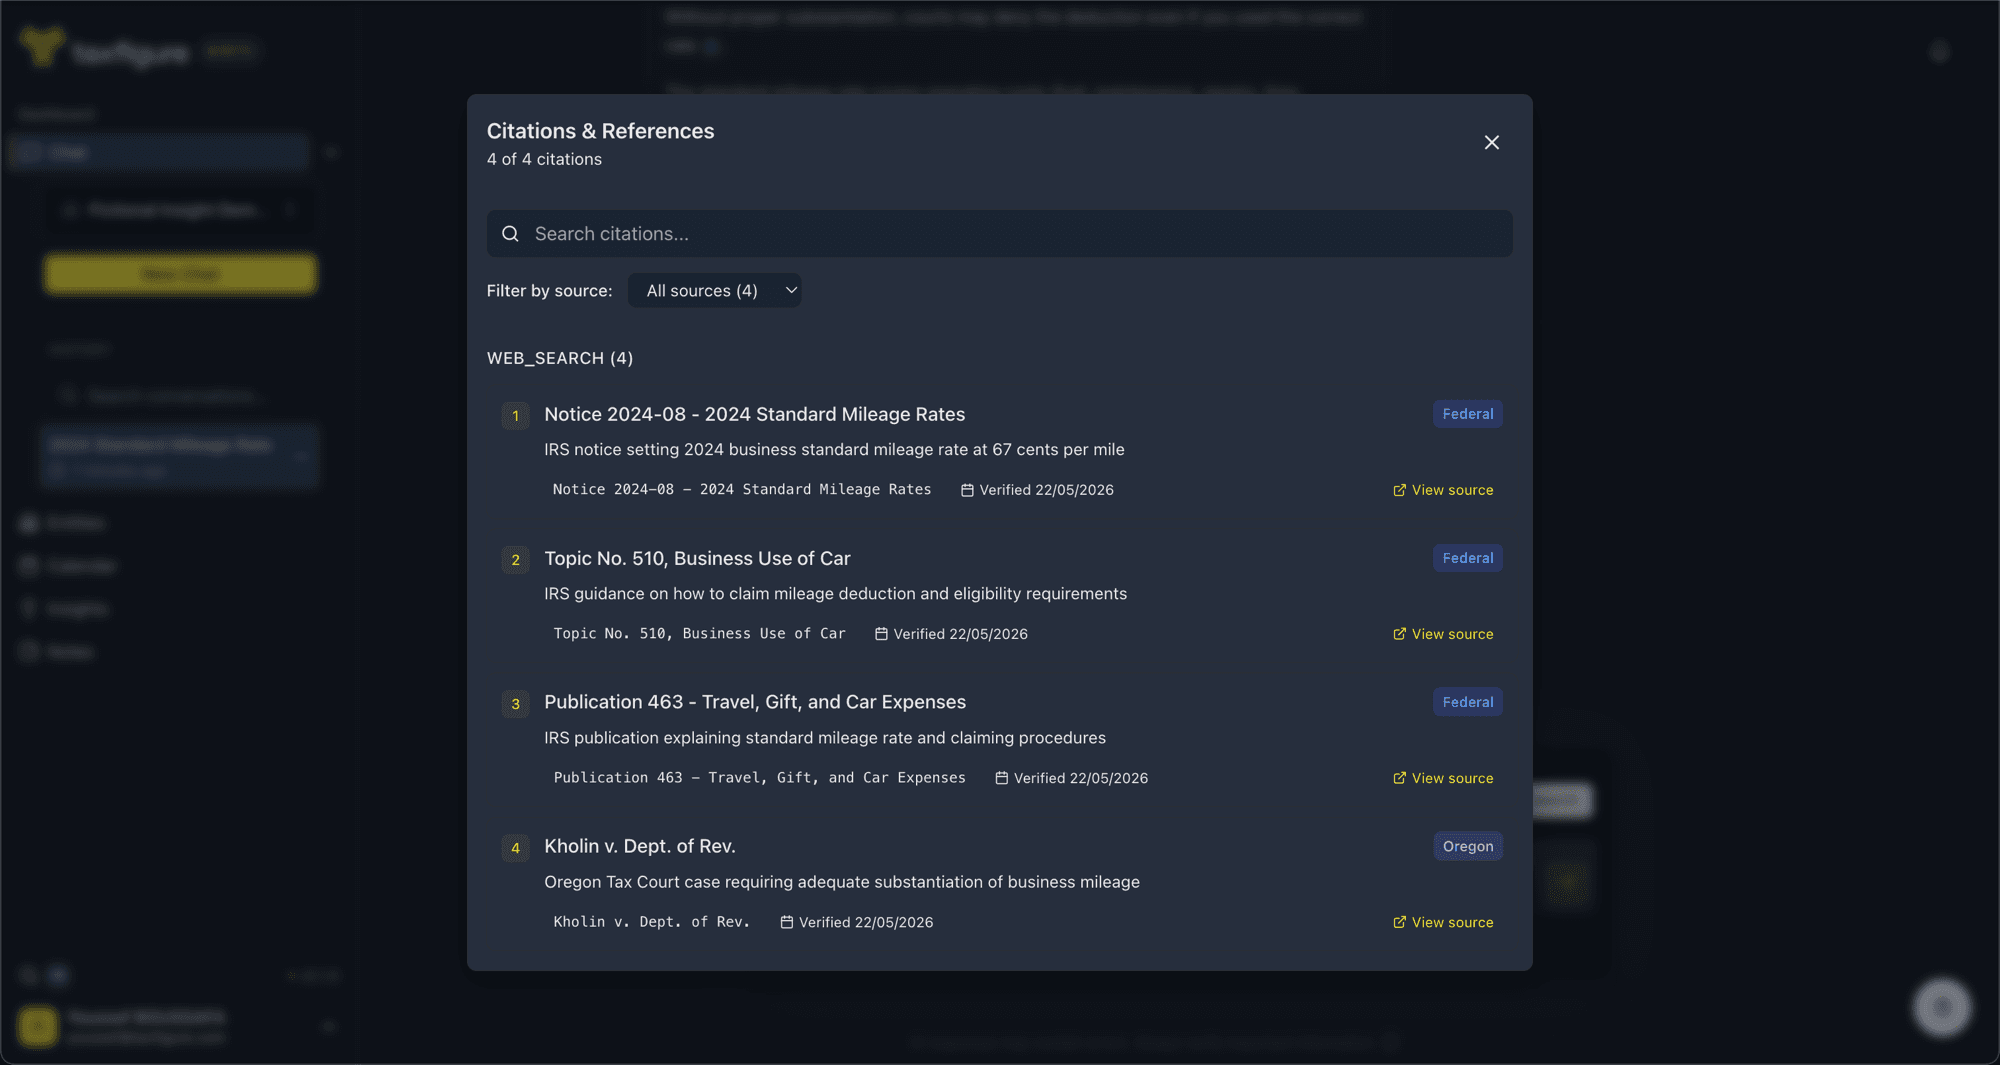This screenshot has height=1065, width=2000.
Task: Click the Oregon tag on Kholin case
Action: [1467, 846]
